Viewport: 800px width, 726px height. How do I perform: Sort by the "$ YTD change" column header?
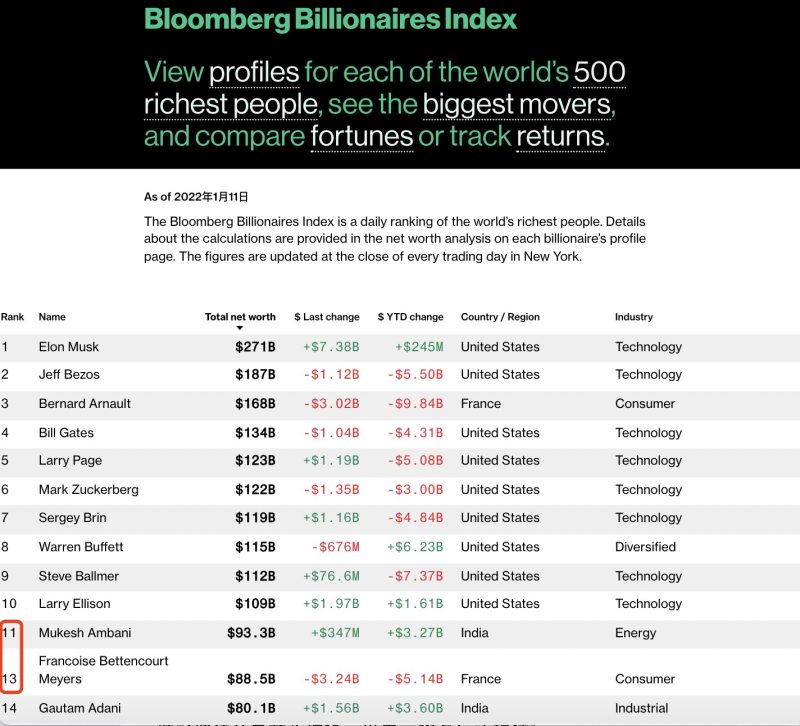pyautogui.click(x=410, y=317)
